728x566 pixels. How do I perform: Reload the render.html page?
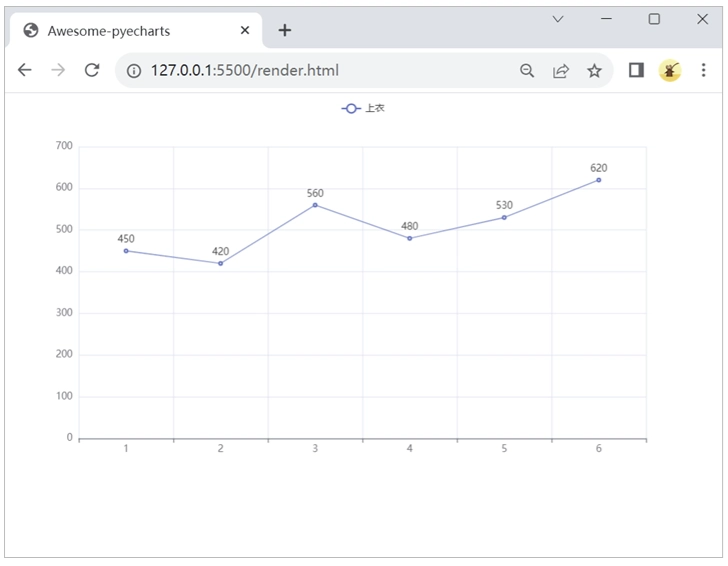[92, 70]
